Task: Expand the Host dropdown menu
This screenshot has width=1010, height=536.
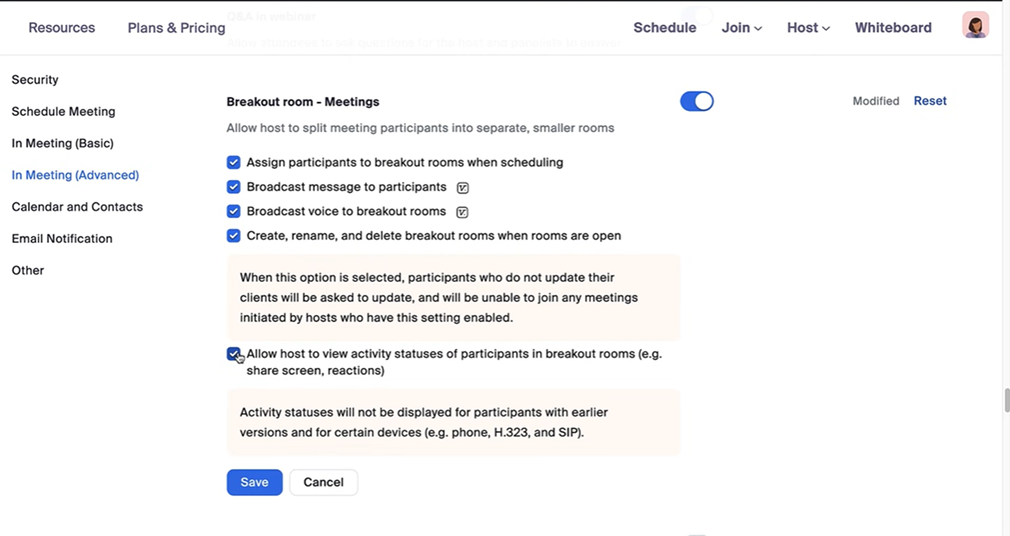Action: [x=808, y=28]
